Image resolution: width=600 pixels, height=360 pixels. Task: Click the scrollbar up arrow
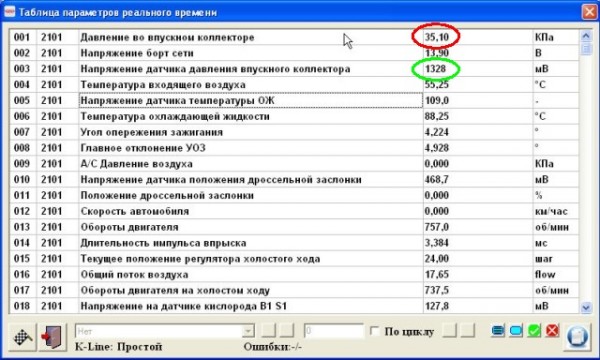586,36
